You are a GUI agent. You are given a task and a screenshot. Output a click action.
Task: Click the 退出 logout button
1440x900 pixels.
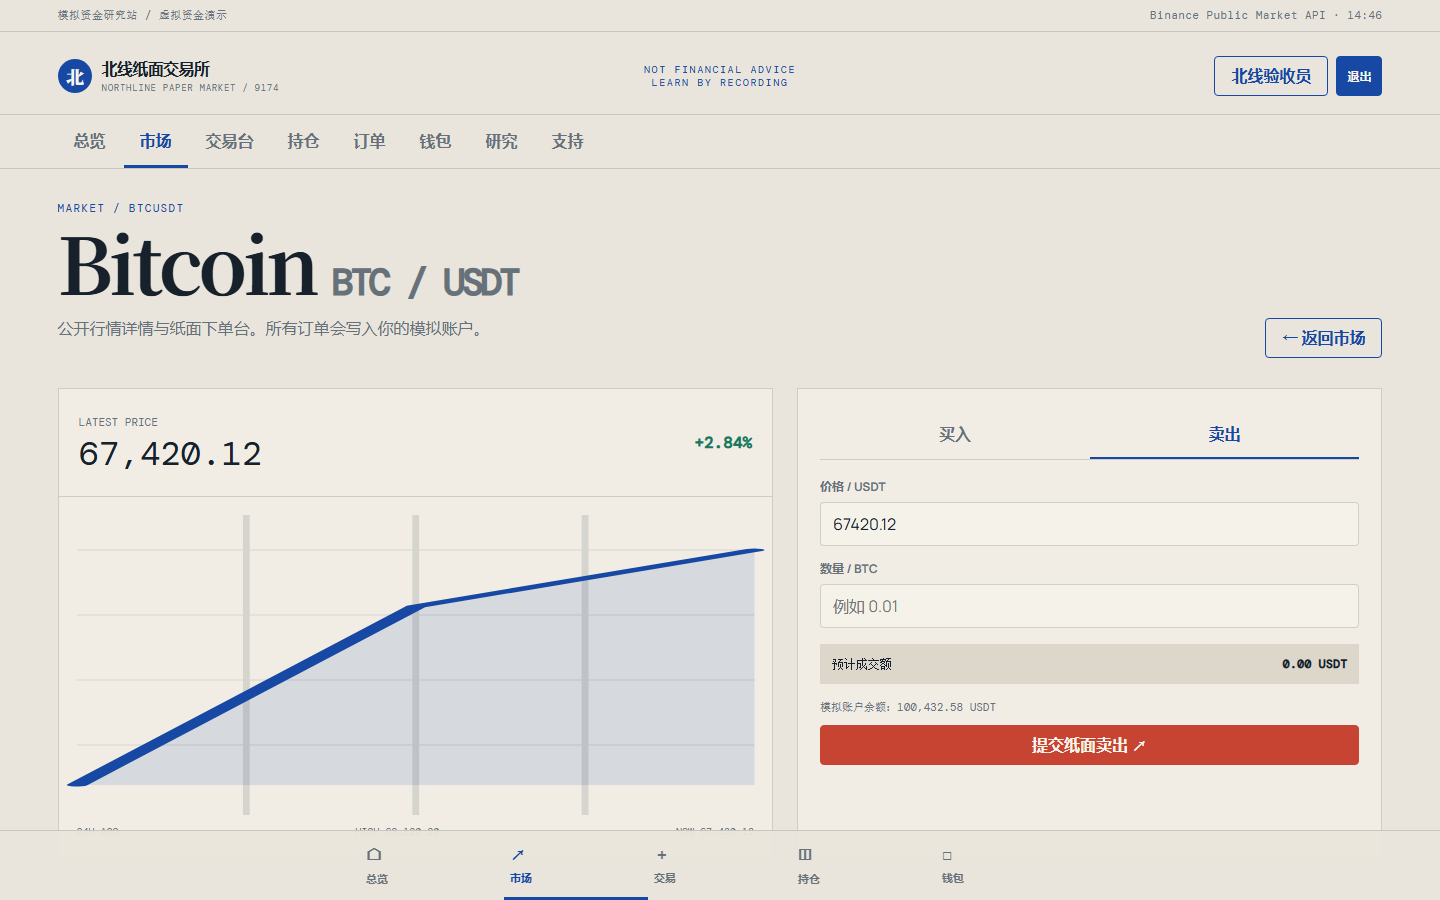1359,76
